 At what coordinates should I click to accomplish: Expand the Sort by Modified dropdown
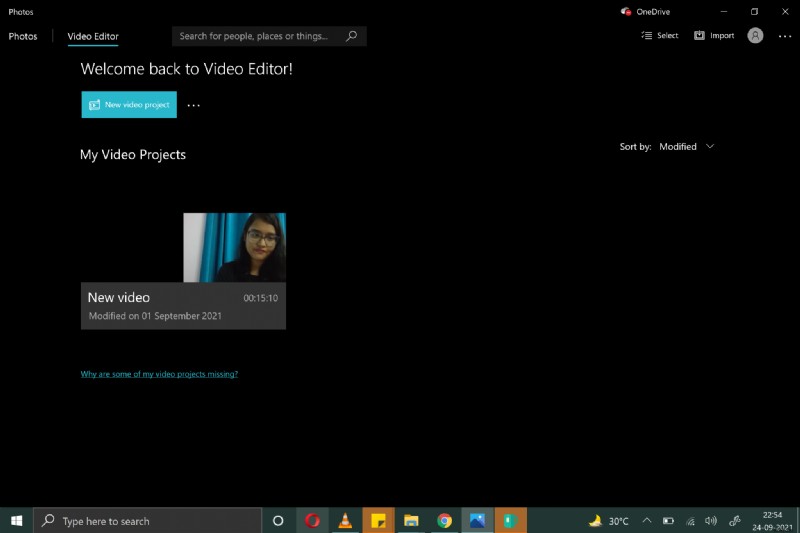687,146
